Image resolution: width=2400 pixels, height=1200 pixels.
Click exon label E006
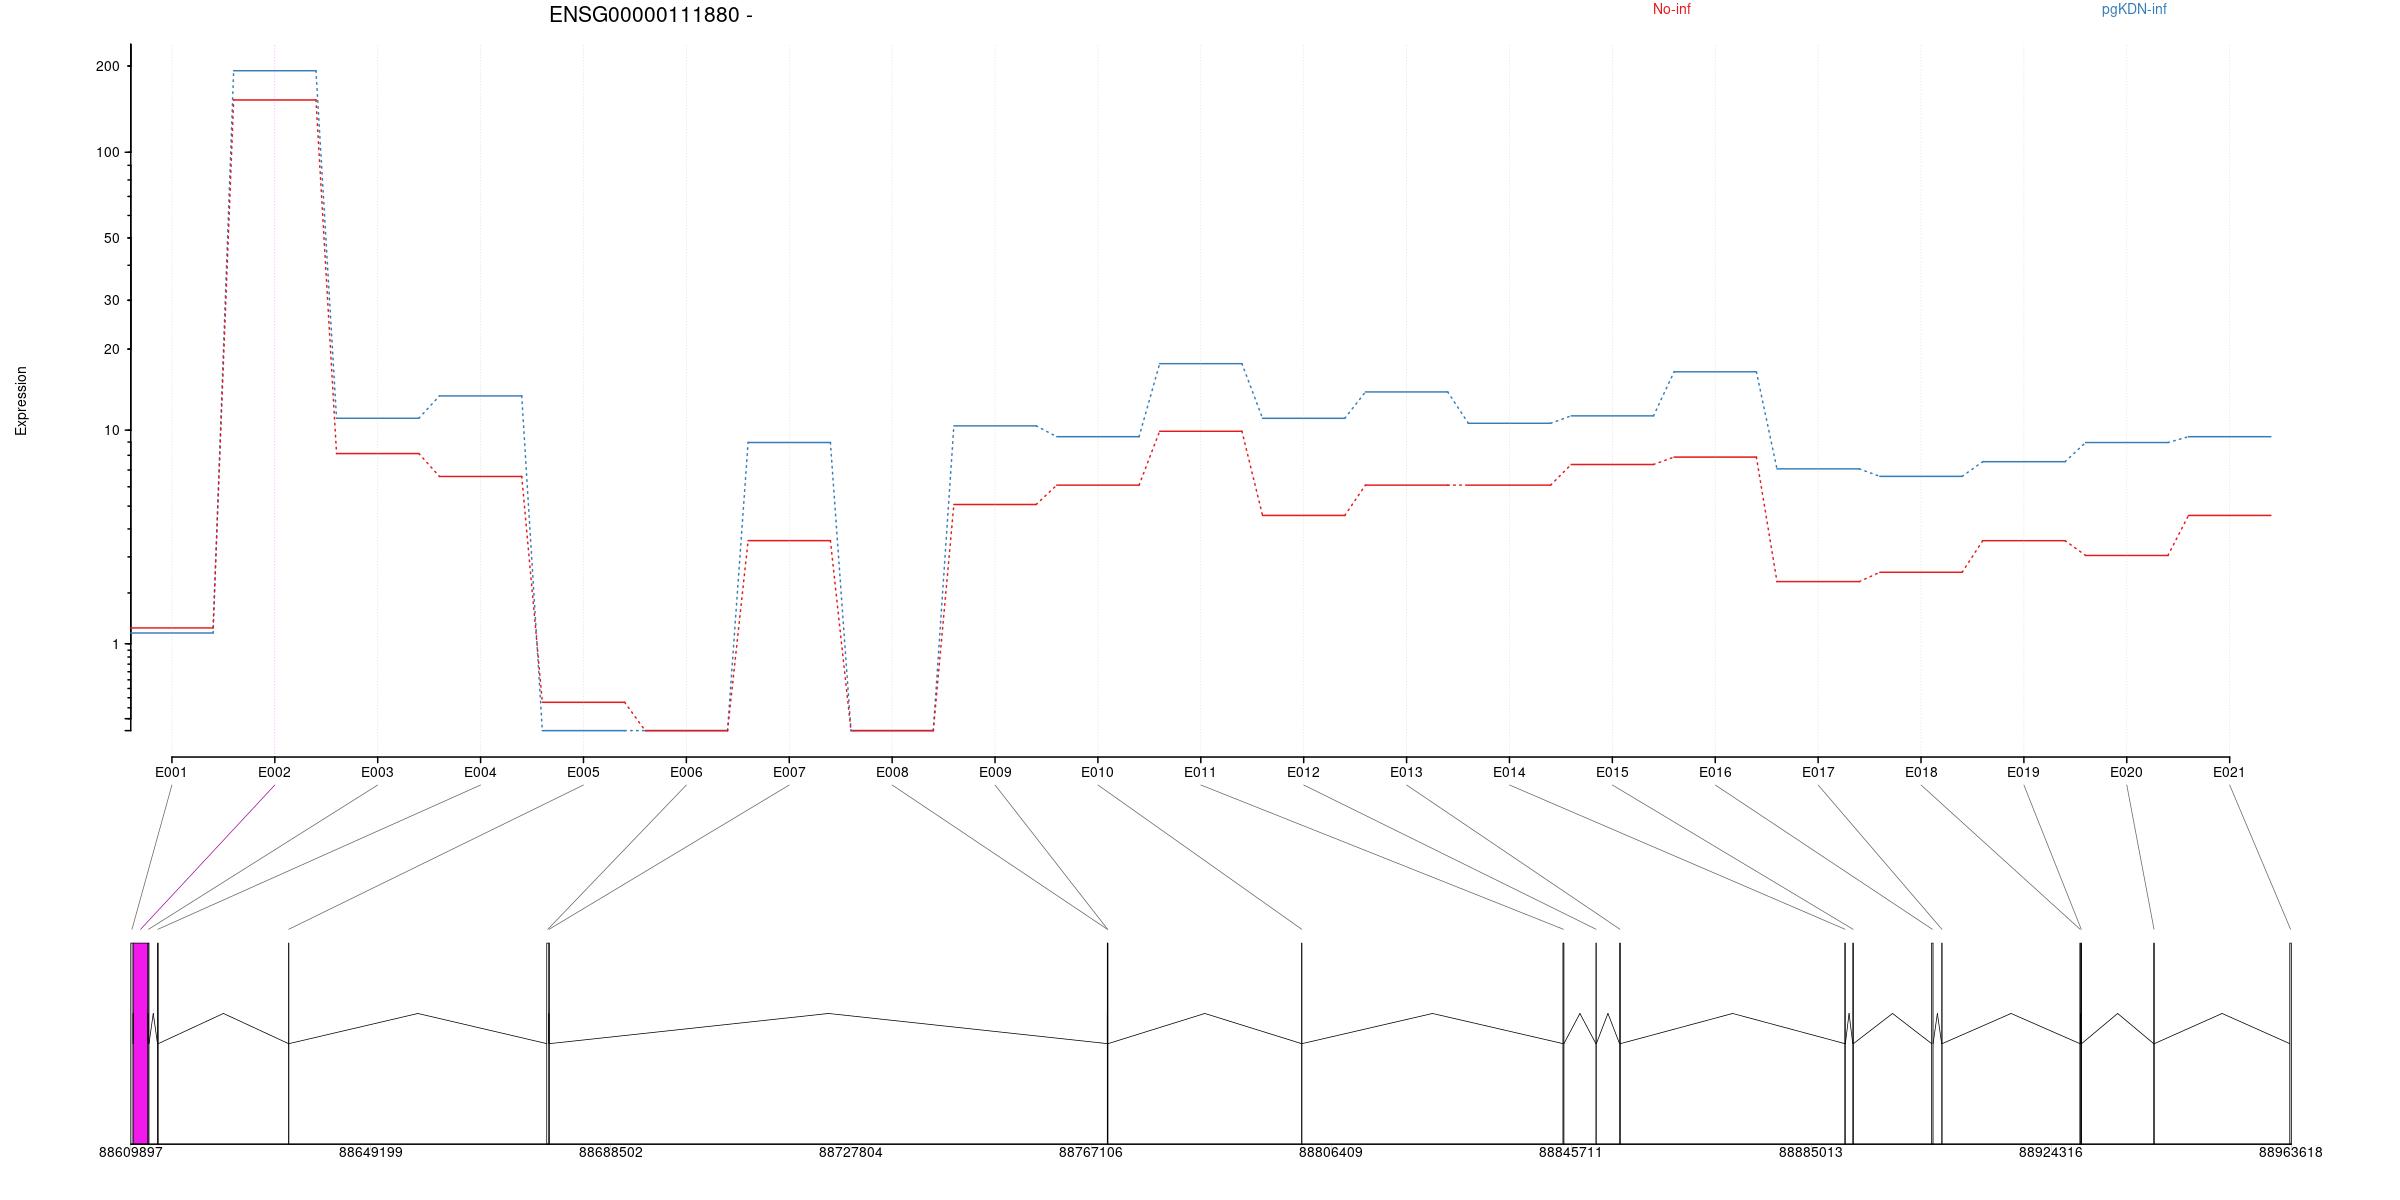click(x=686, y=772)
